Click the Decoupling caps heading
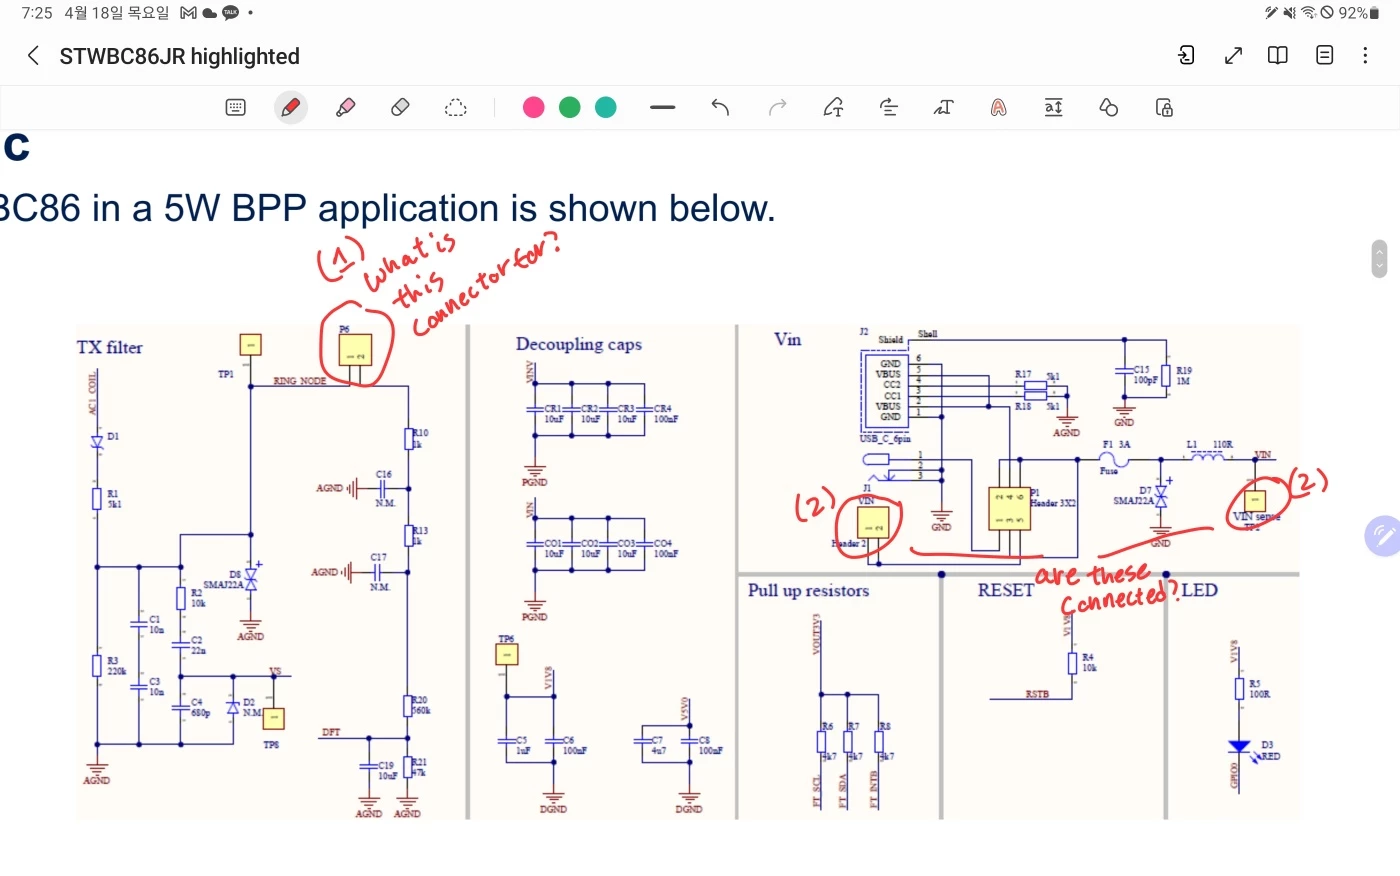Image resolution: width=1400 pixels, height=876 pixels. (x=579, y=344)
